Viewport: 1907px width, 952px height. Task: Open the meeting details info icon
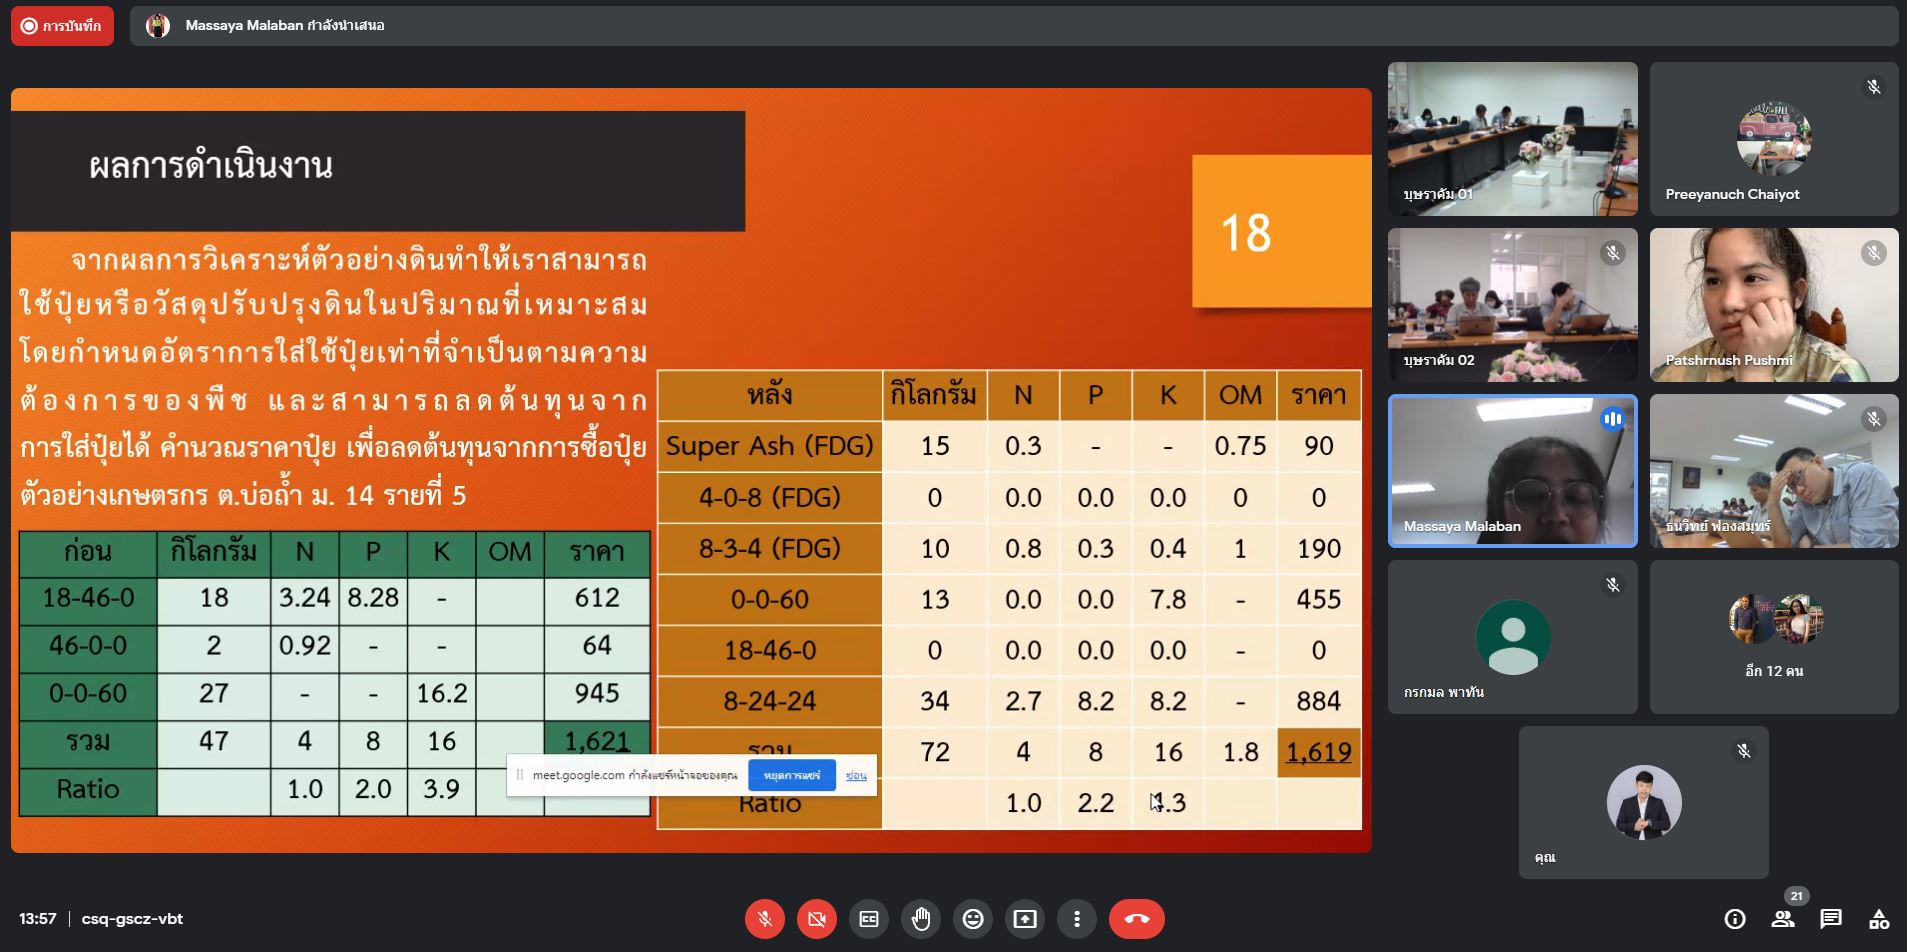[1735, 919]
